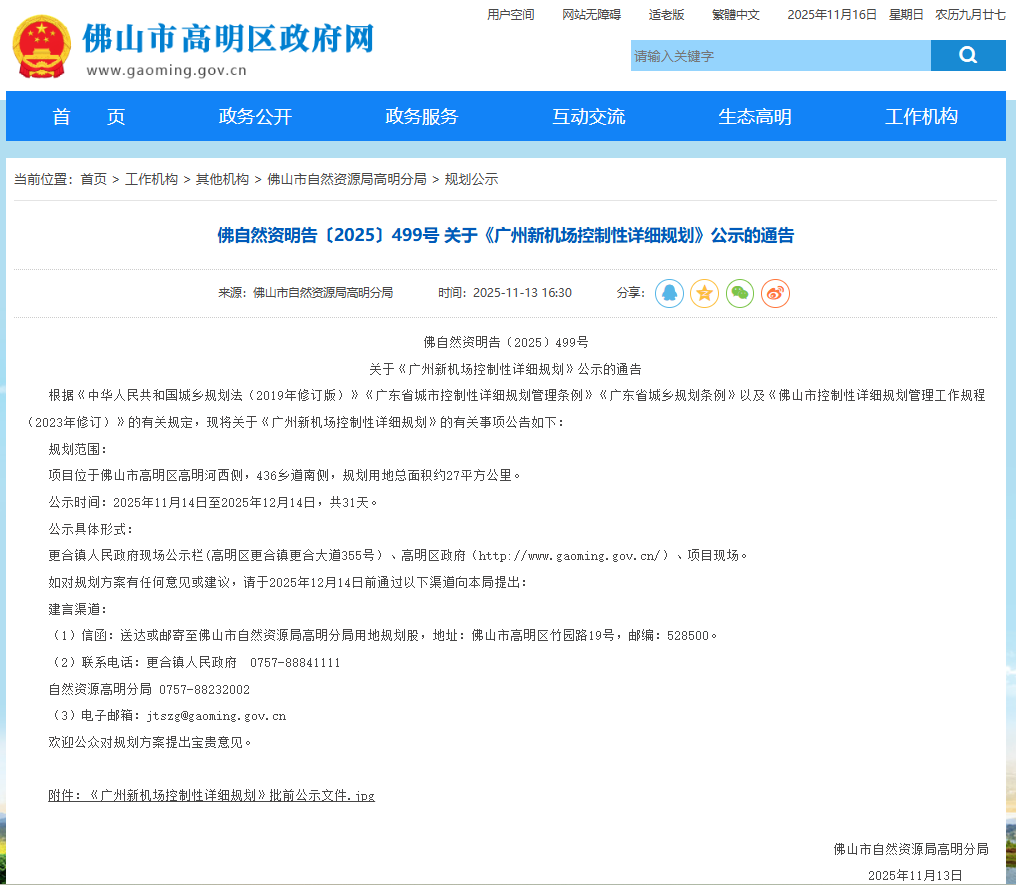Enable 网站无障碍 accessibility mode

coord(591,14)
